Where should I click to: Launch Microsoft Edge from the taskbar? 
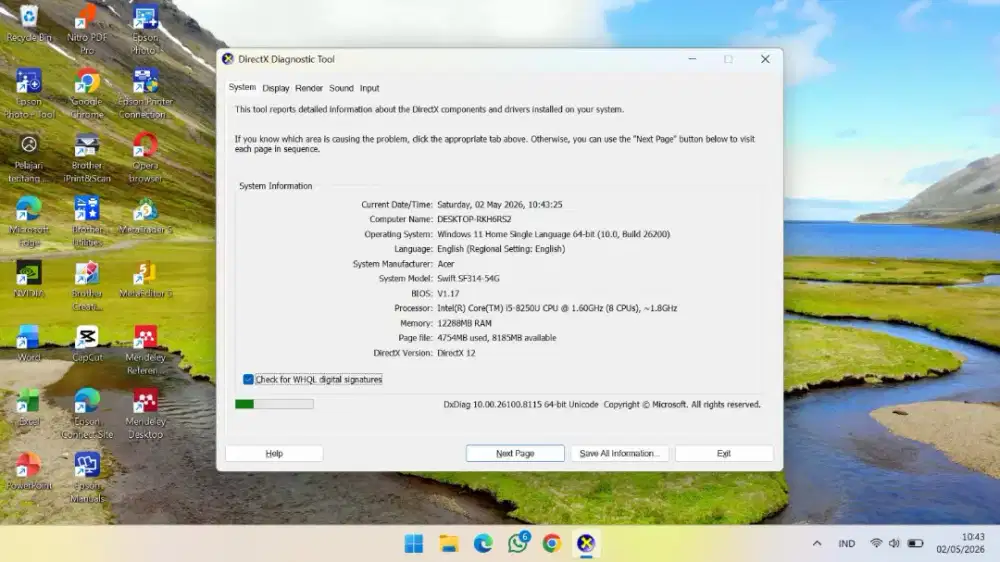[483, 544]
